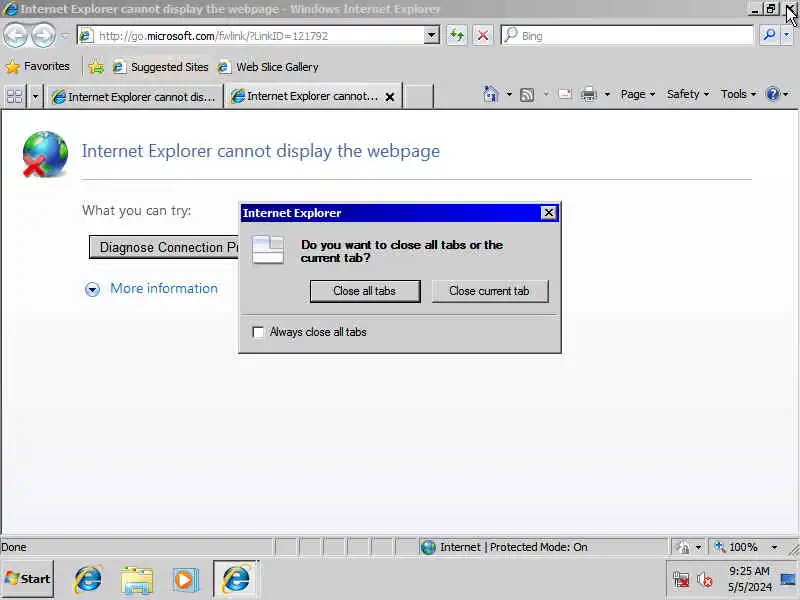800x600 pixels.
Task: Open the Page menu
Action: [x=638, y=94]
